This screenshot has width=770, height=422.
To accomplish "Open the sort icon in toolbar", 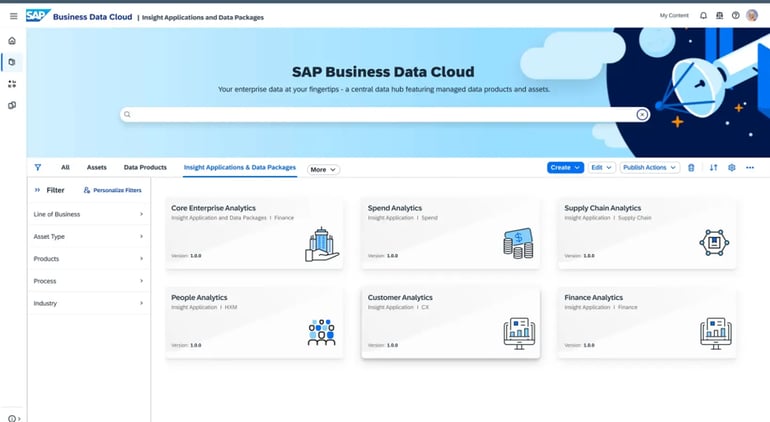I will (714, 168).
